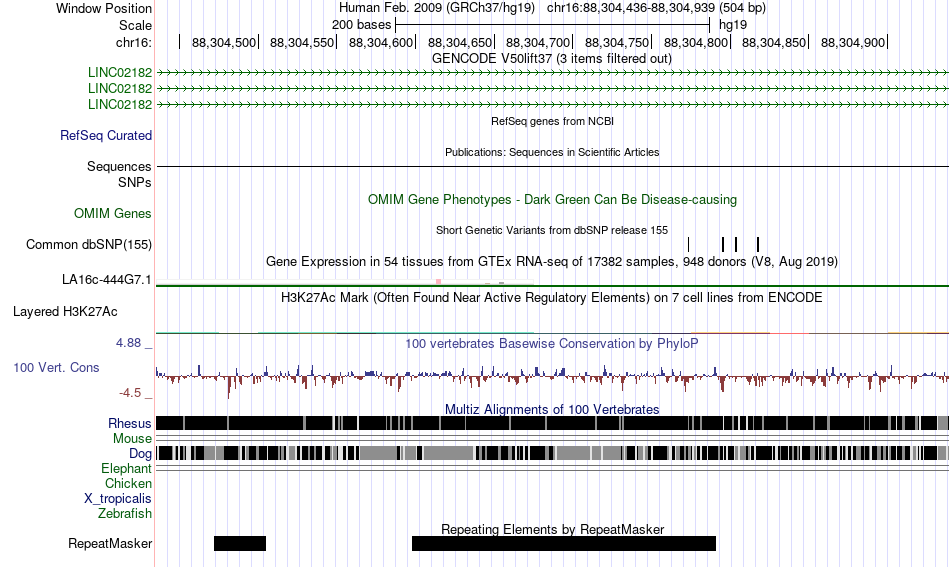
Task: Click Short Genetic Variants from dbSNP release 155
Action: coord(552,230)
